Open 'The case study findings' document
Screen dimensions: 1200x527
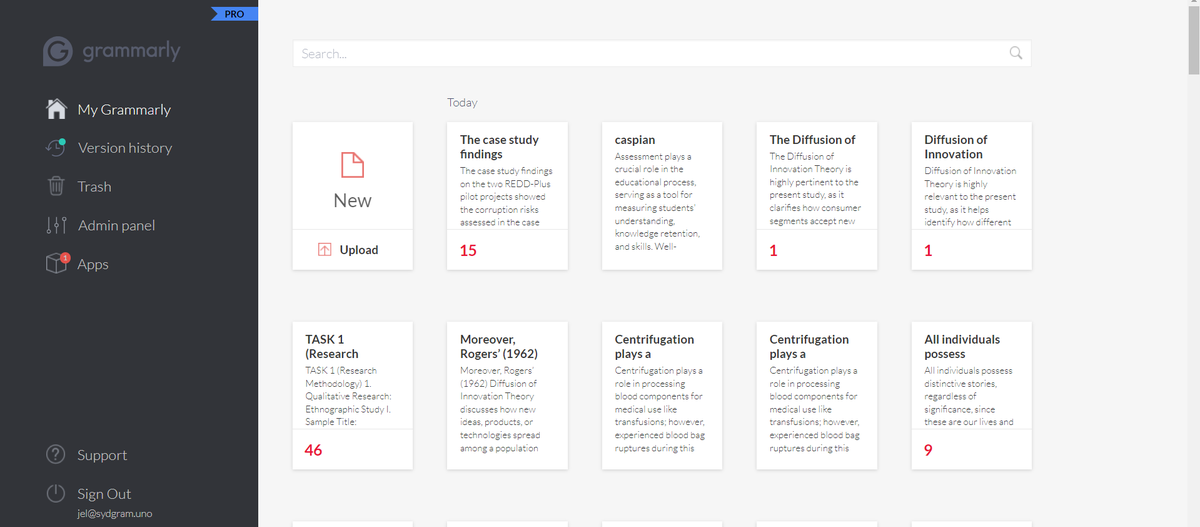tap(508, 196)
